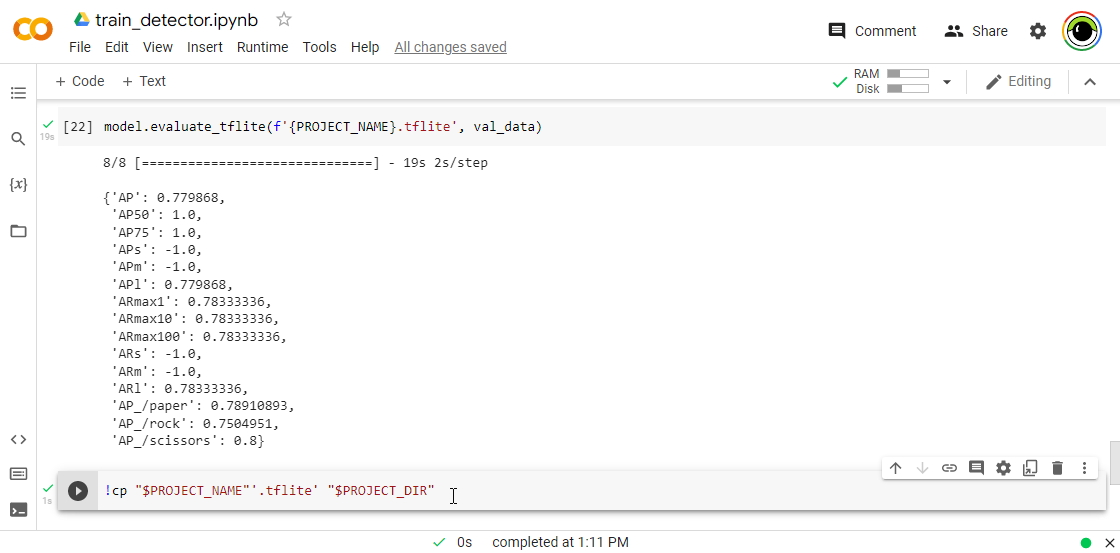The width and height of the screenshot is (1120, 553).
Task: Open the Editing mode dropdown
Action: click(1017, 82)
